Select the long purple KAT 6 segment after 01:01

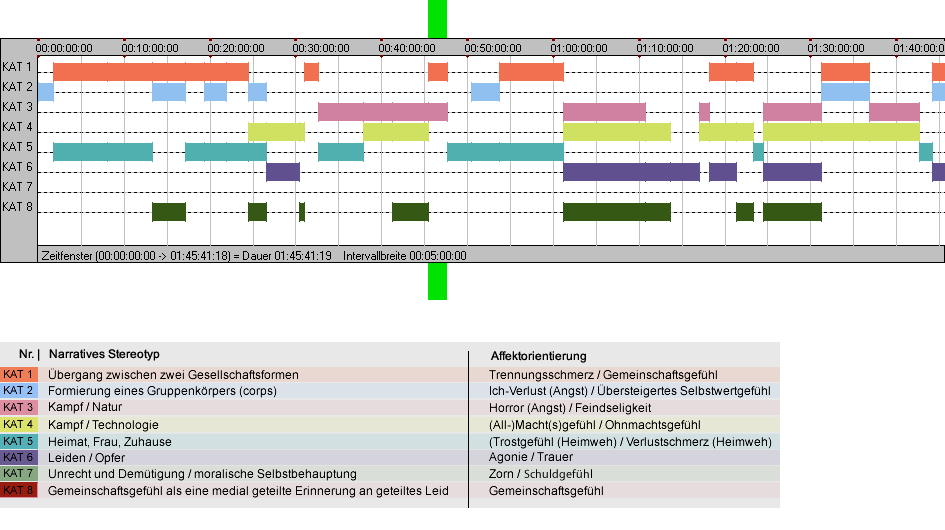[632, 172]
